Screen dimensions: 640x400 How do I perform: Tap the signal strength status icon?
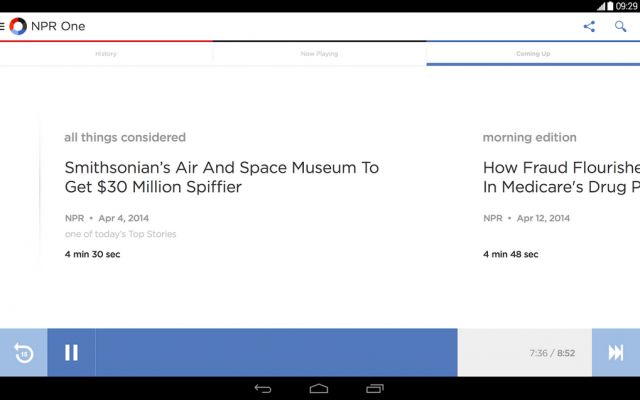[601, 6]
